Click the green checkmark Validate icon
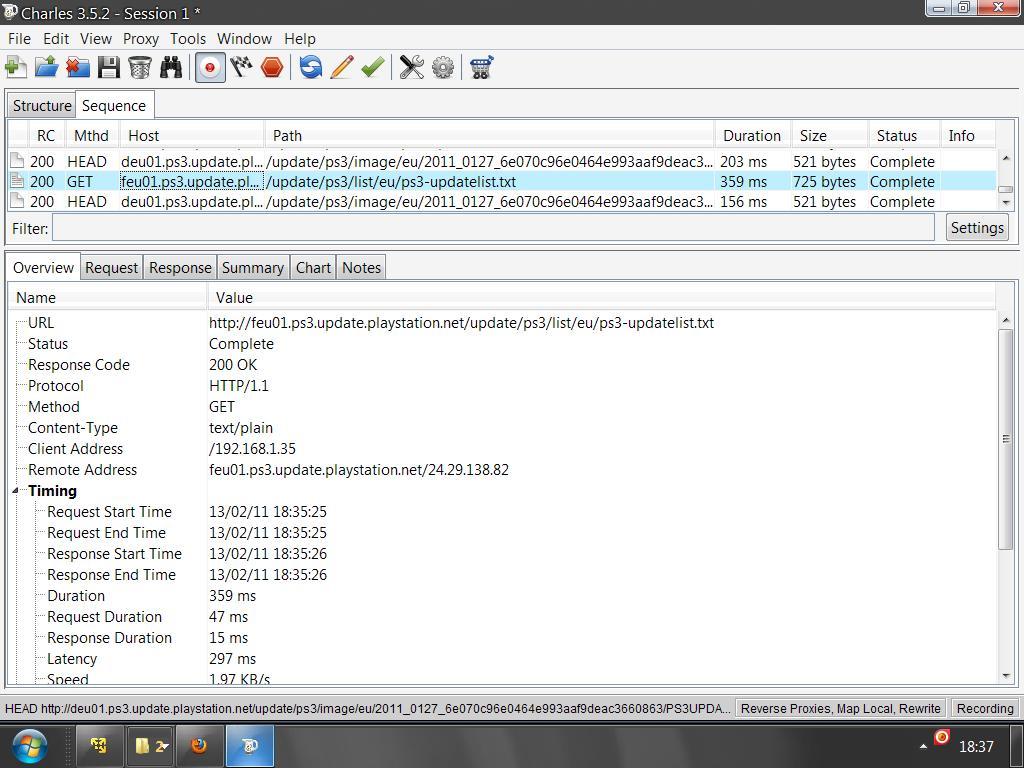The width and height of the screenshot is (1024, 768). pyautogui.click(x=373, y=67)
